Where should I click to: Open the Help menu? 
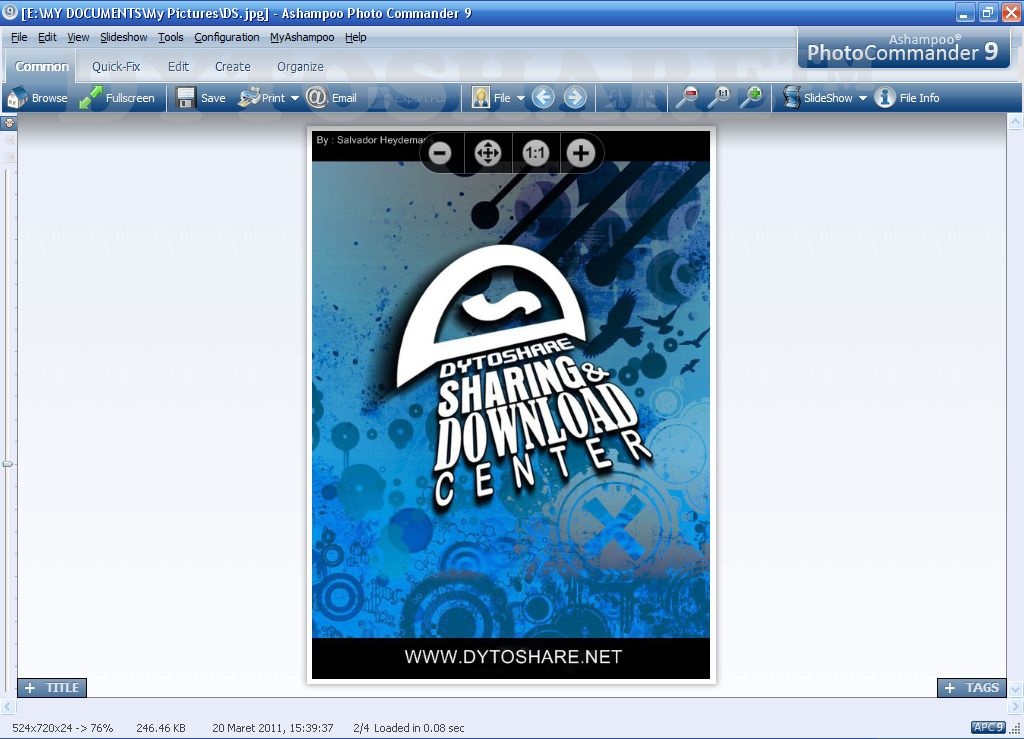355,37
